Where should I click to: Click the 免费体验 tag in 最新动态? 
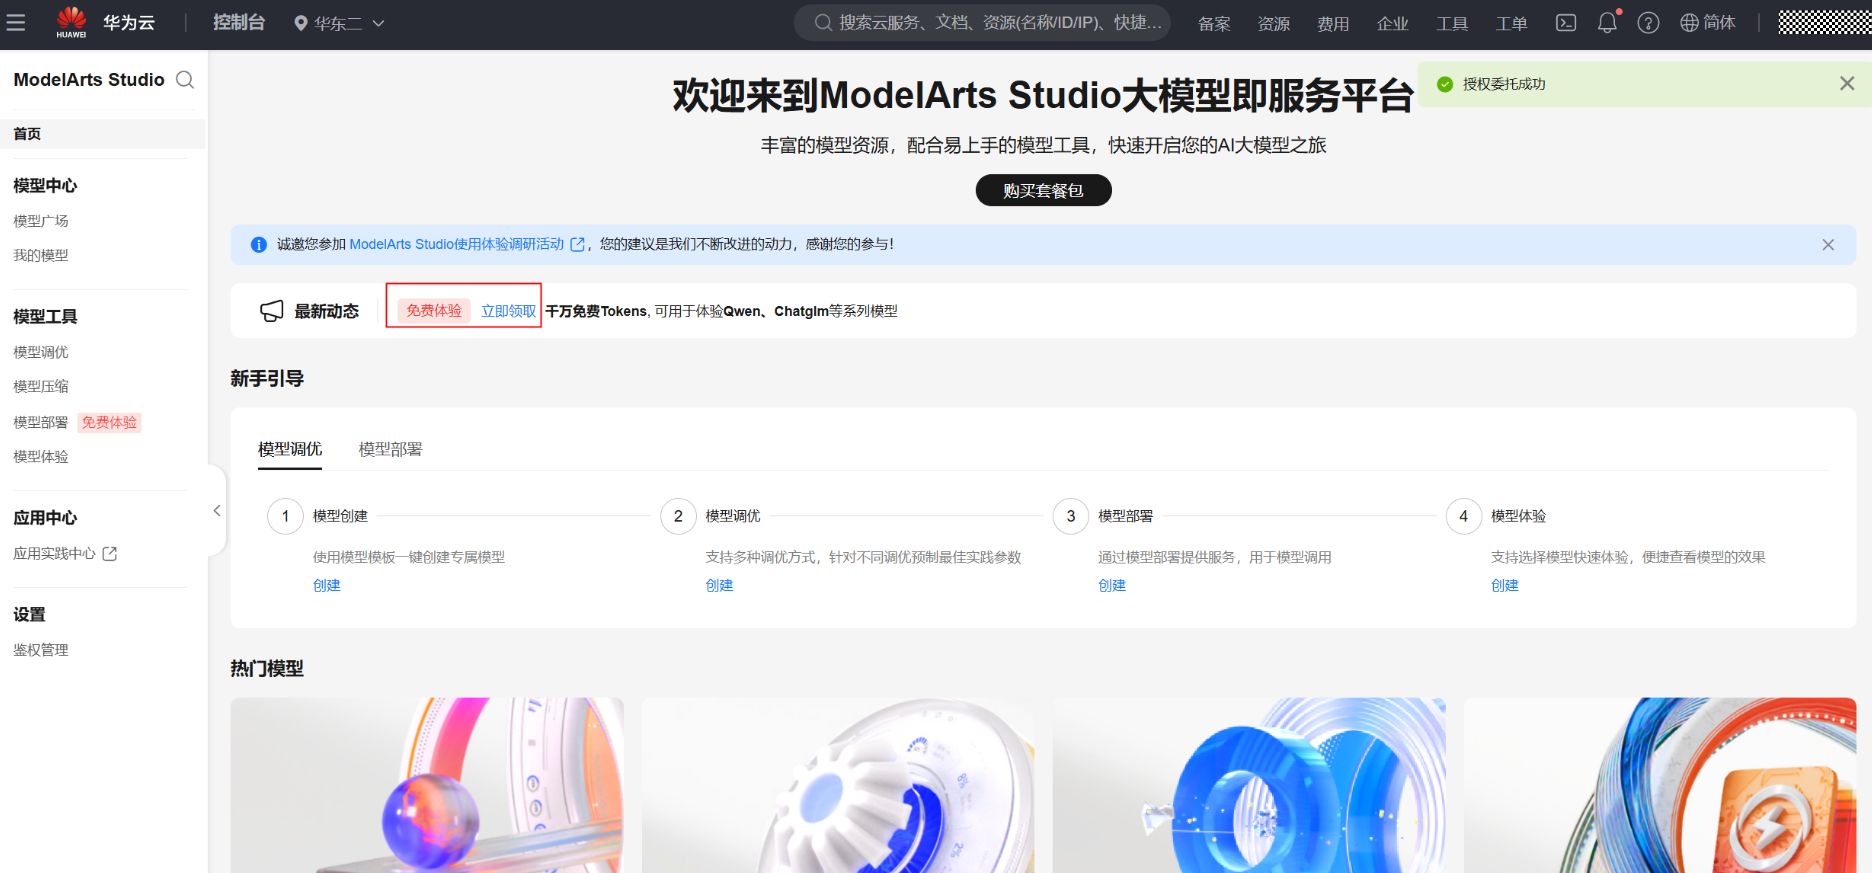pos(434,311)
